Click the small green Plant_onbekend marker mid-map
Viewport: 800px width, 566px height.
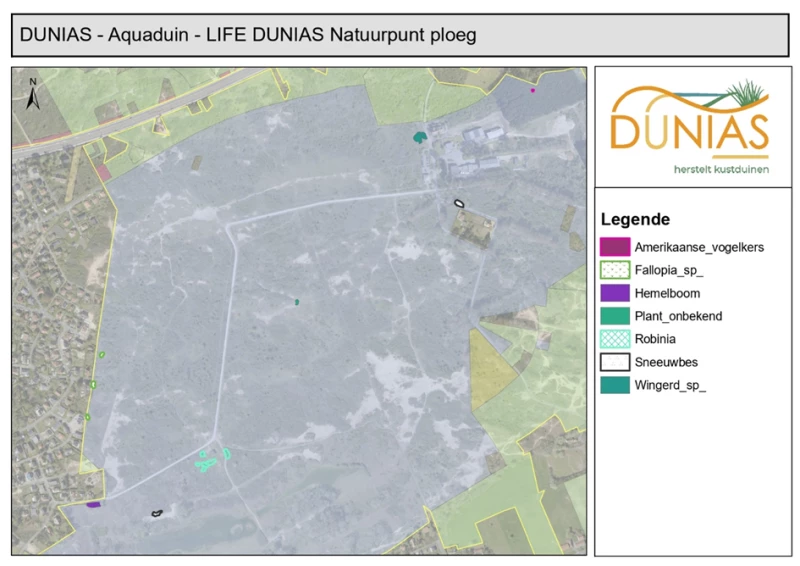click(297, 302)
